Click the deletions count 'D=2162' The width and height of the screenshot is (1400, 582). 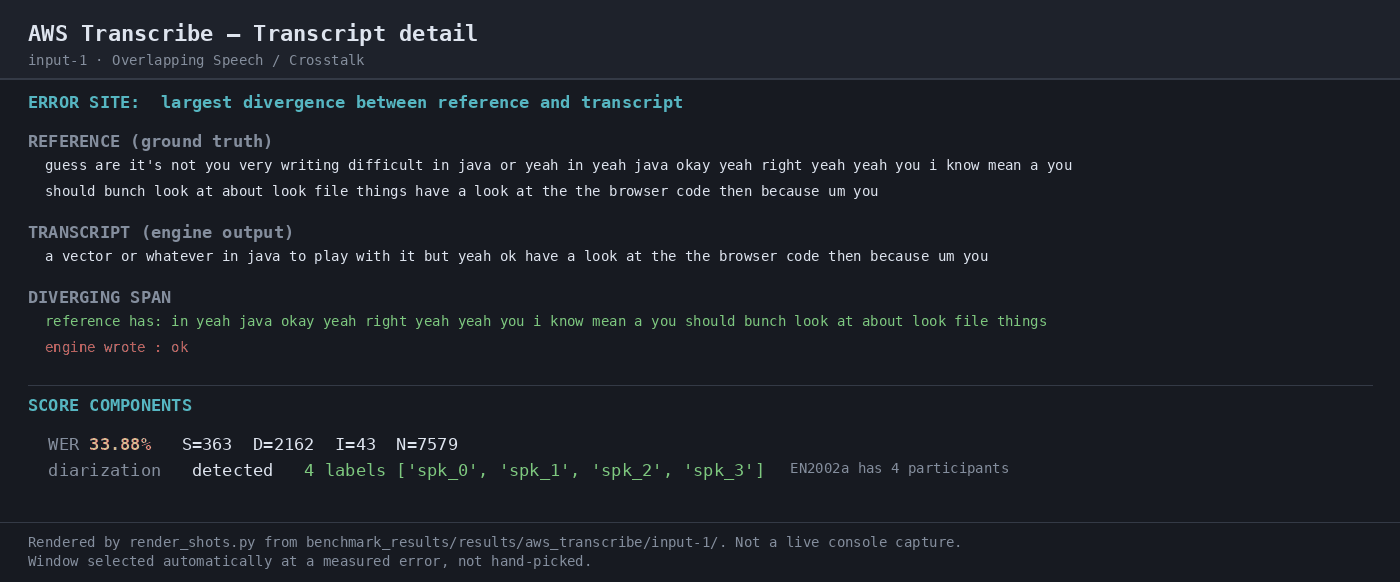coord(283,445)
